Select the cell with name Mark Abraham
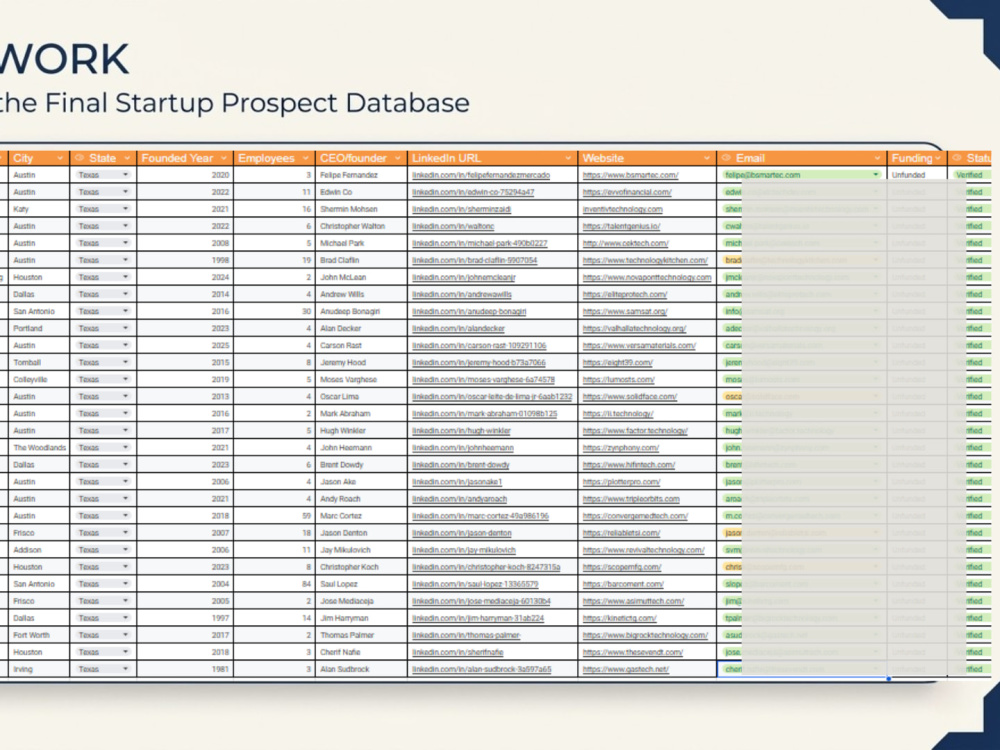 [361, 414]
